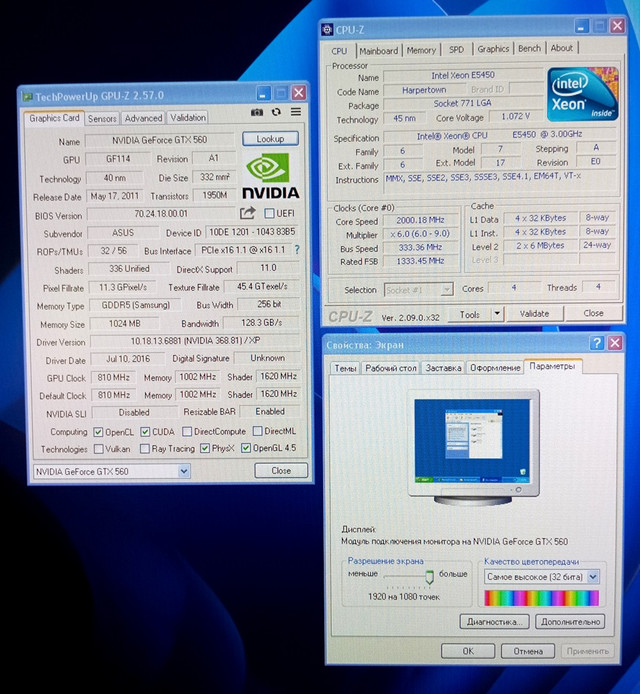Viewport: 640px width, 694px height.
Task: Open the GPU selection dropdown NVIDIA GeForce GTX 560
Action: 112,471
